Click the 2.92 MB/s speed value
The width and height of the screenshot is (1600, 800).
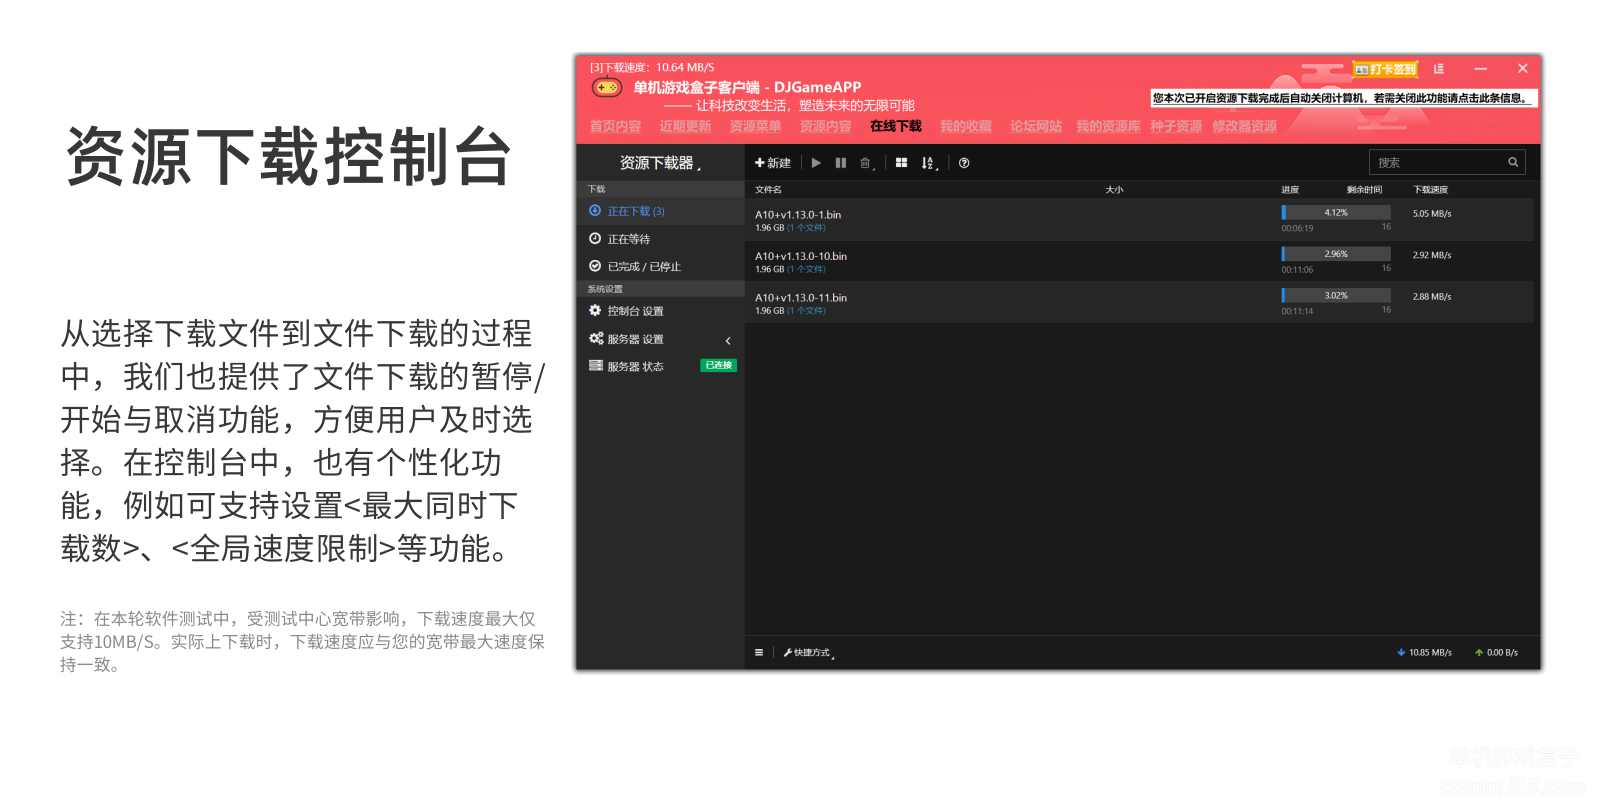1432,256
